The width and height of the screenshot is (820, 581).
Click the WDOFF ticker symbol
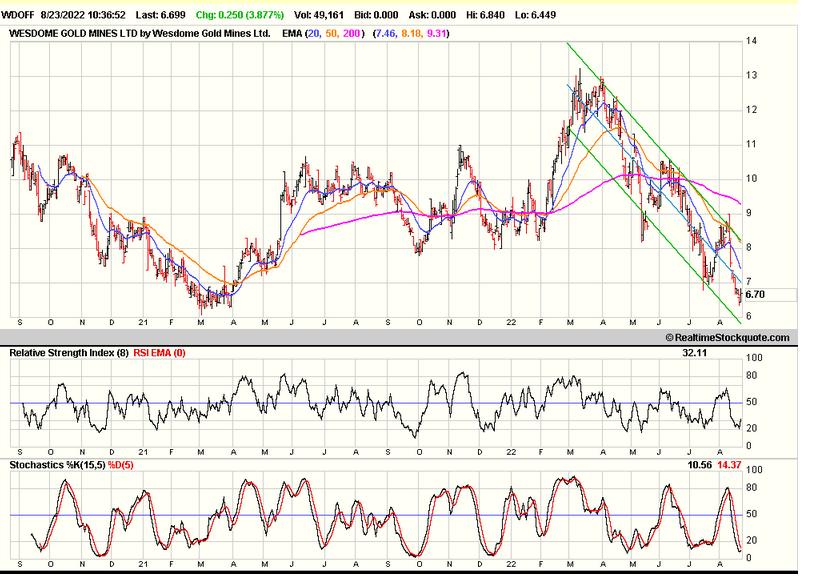[x=21, y=16]
